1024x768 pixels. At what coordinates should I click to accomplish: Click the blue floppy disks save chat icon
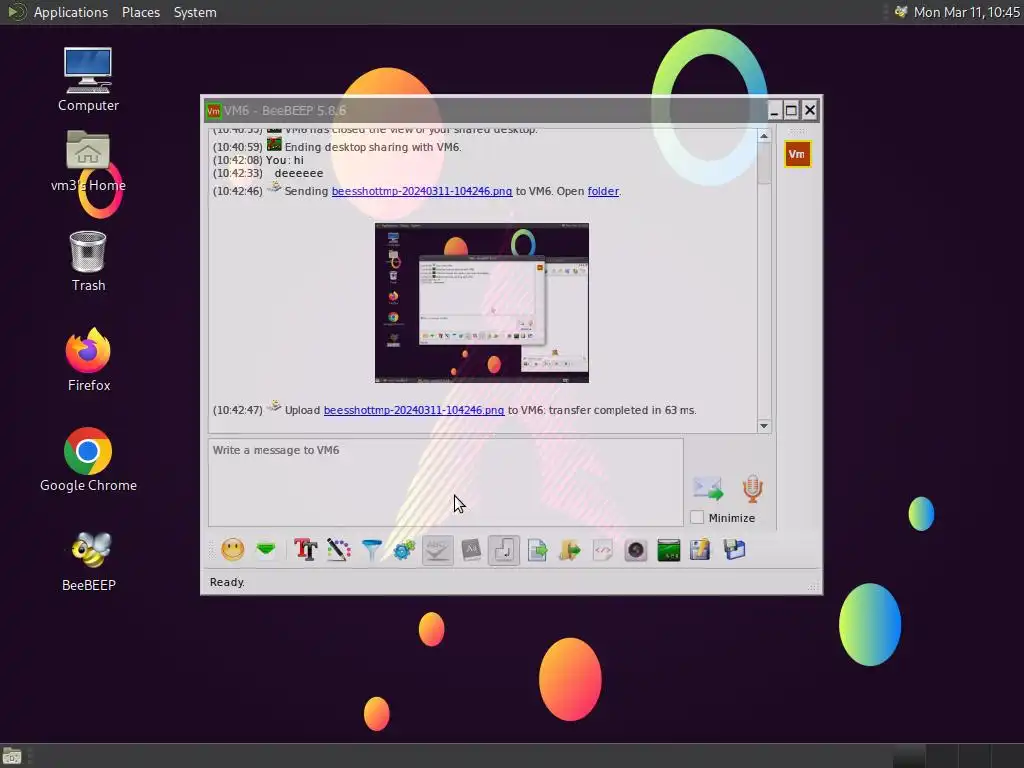point(735,550)
